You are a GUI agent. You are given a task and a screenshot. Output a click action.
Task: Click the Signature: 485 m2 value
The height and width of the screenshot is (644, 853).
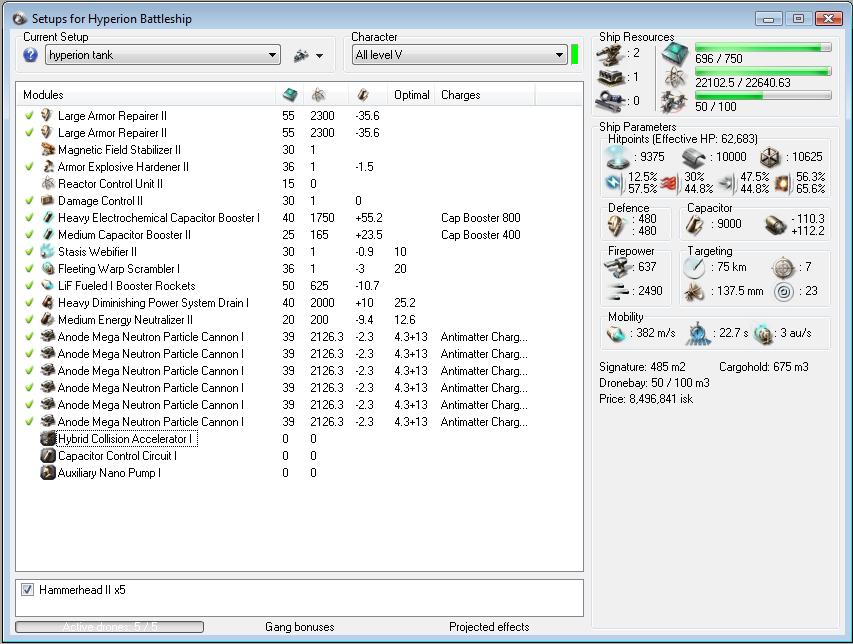[x=642, y=367]
